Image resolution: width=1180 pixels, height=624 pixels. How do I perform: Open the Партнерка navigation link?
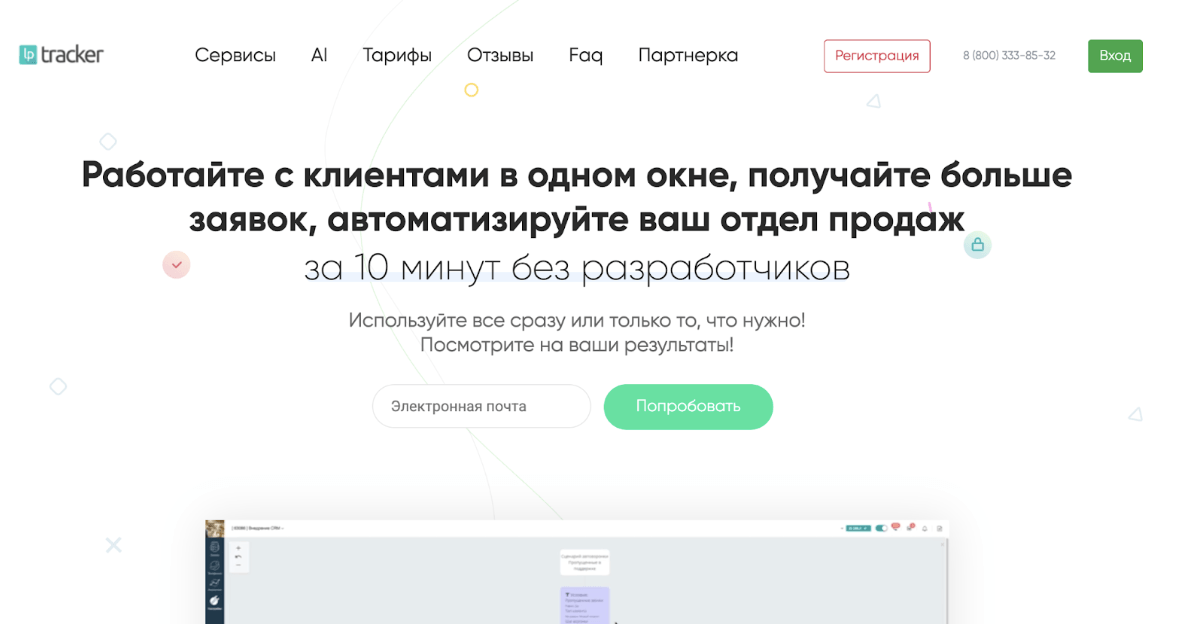688,56
